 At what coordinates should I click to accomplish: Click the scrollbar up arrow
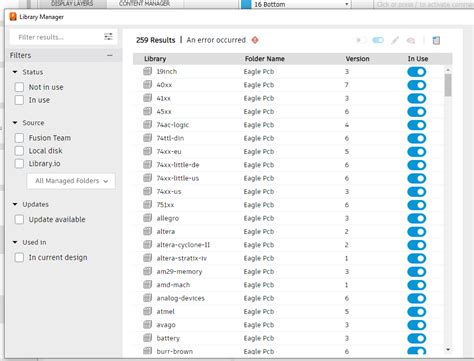pyautogui.click(x=448, y=70)
